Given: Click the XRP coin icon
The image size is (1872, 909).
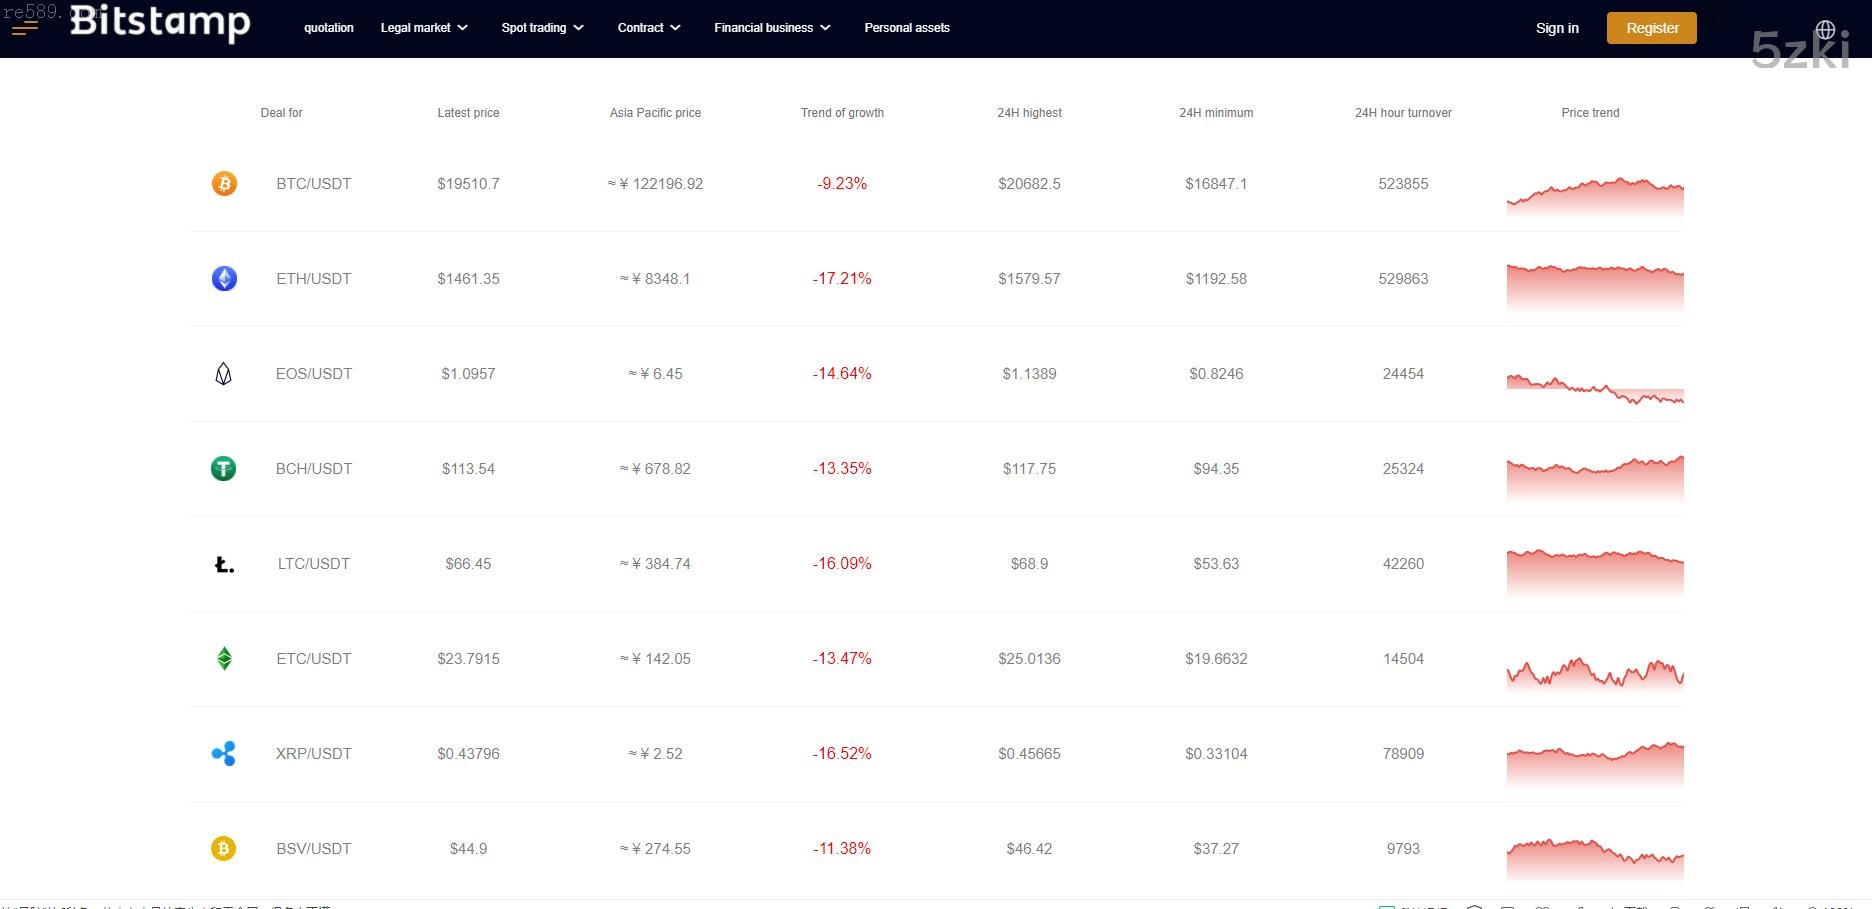Looking at the screenshot, I should coord(224,754).
